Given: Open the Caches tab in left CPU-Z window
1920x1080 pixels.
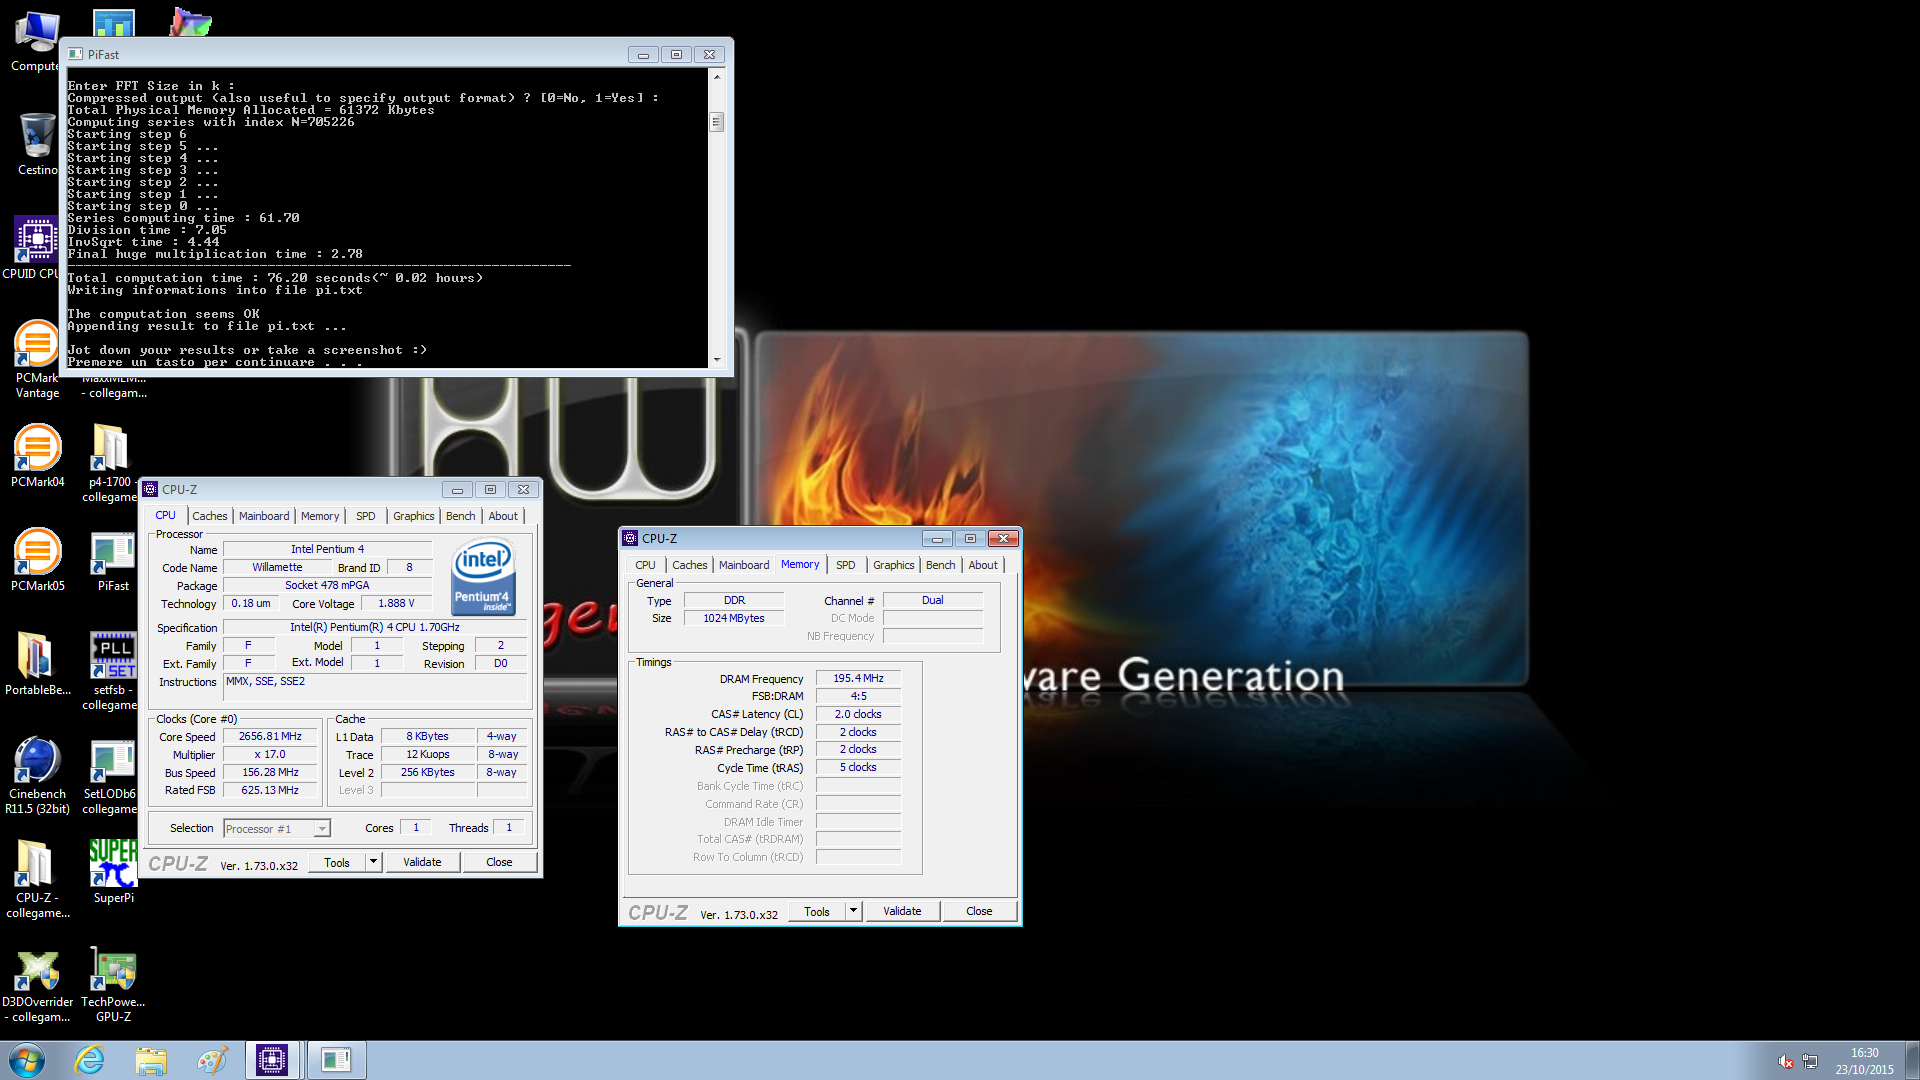Looking at the screenshot, I should [x=210, y=516].
